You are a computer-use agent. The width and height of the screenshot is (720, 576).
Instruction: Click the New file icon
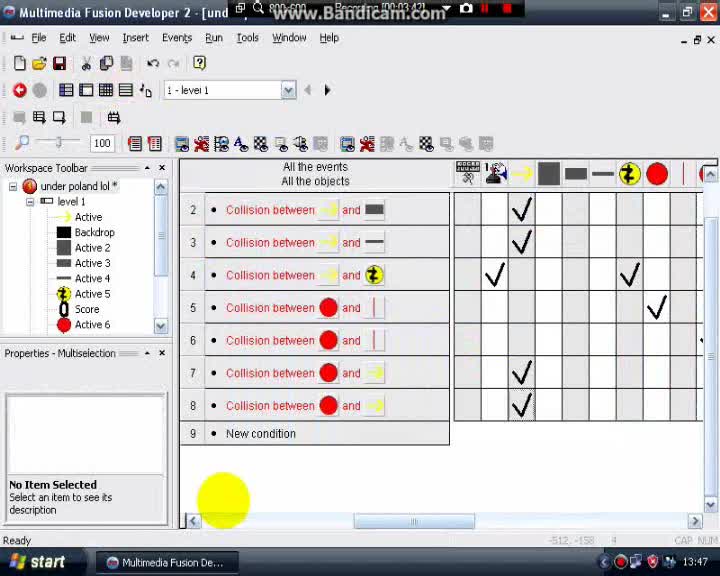pyautogui.click(x=19, y=63)
